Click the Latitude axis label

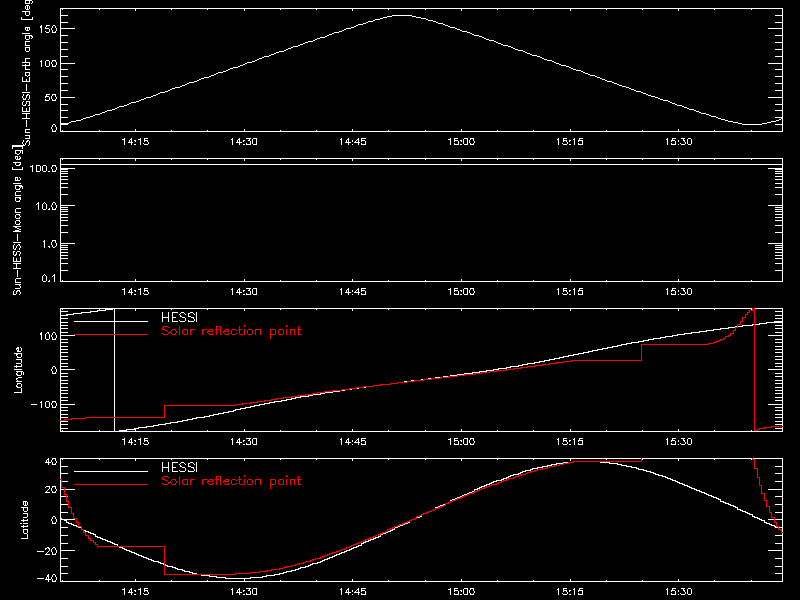[24, 520]
